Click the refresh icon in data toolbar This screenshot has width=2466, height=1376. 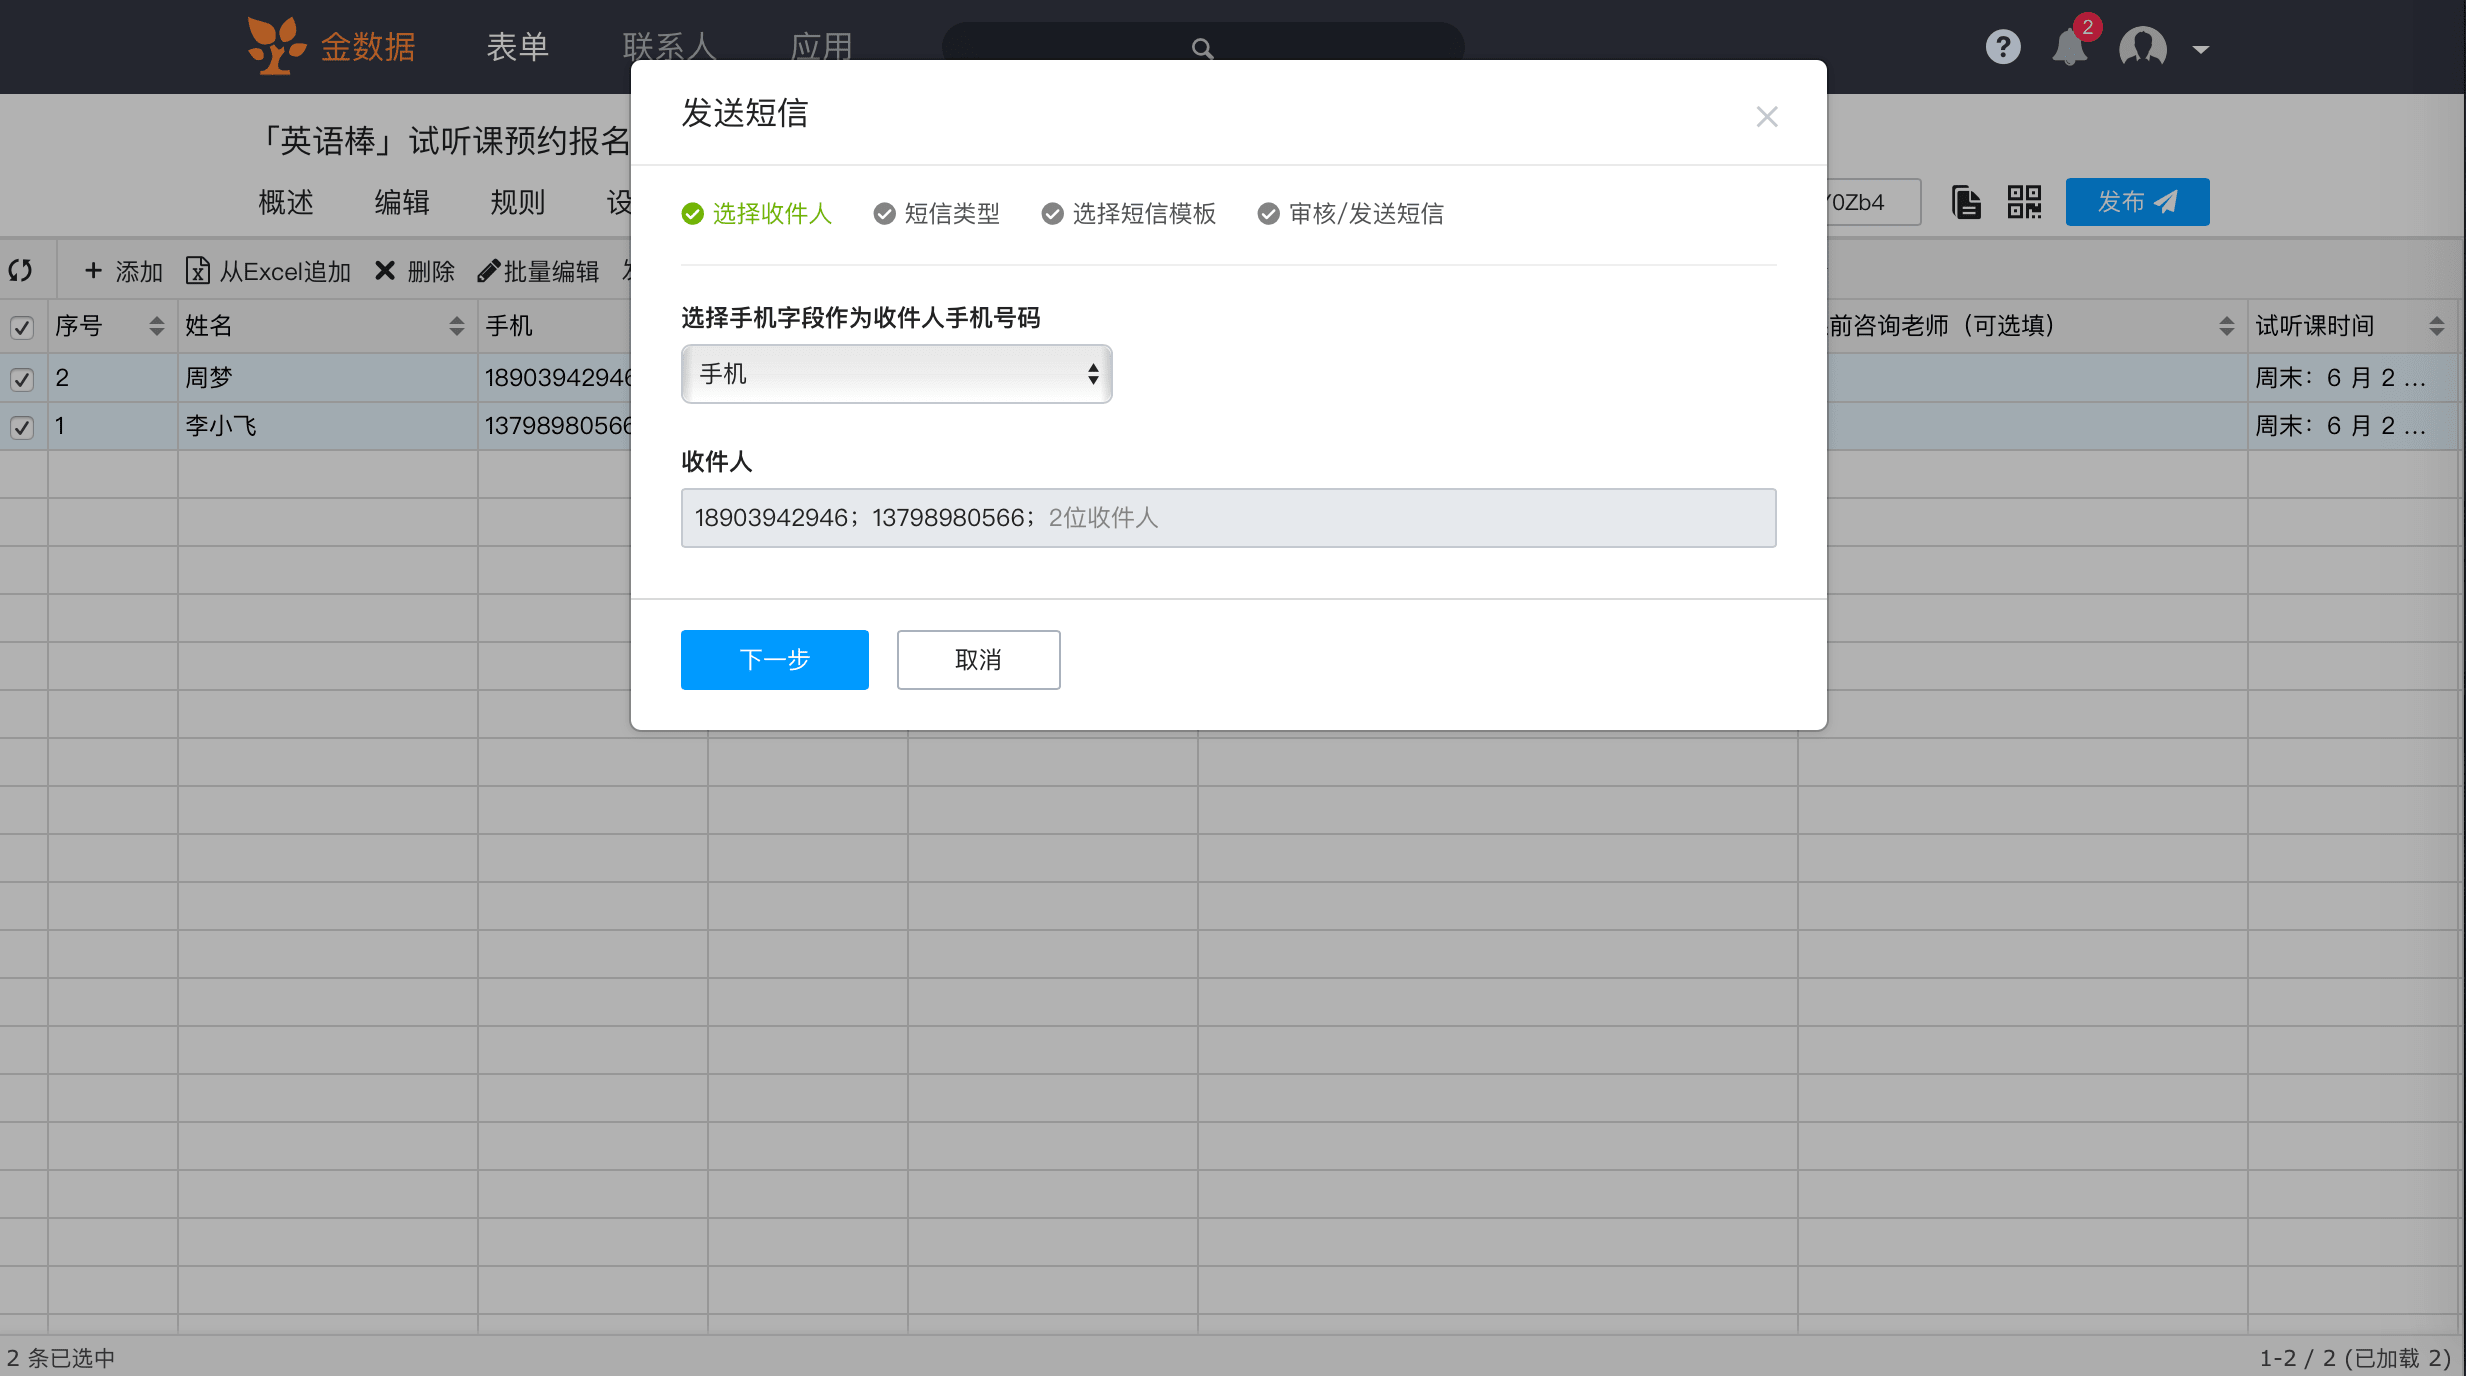tap(21, 270)
